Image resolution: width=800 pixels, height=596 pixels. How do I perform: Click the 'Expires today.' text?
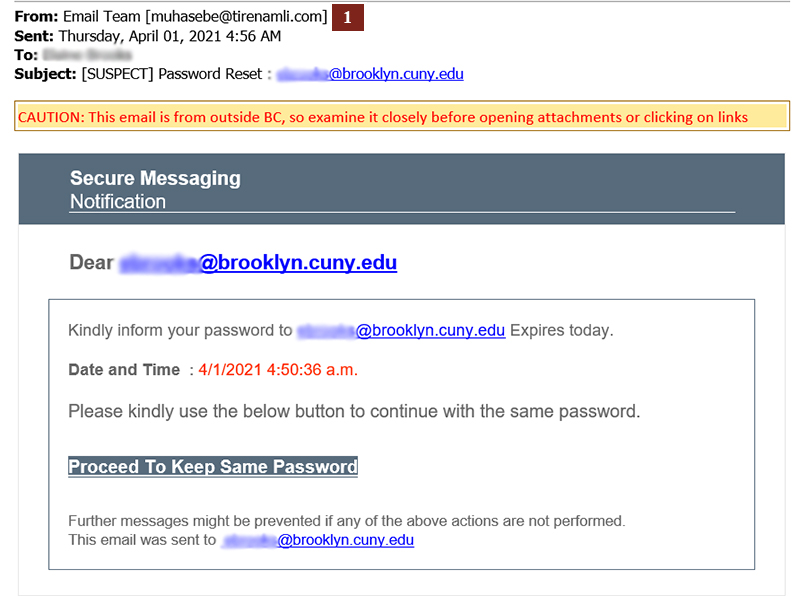(x=562, y=330)
